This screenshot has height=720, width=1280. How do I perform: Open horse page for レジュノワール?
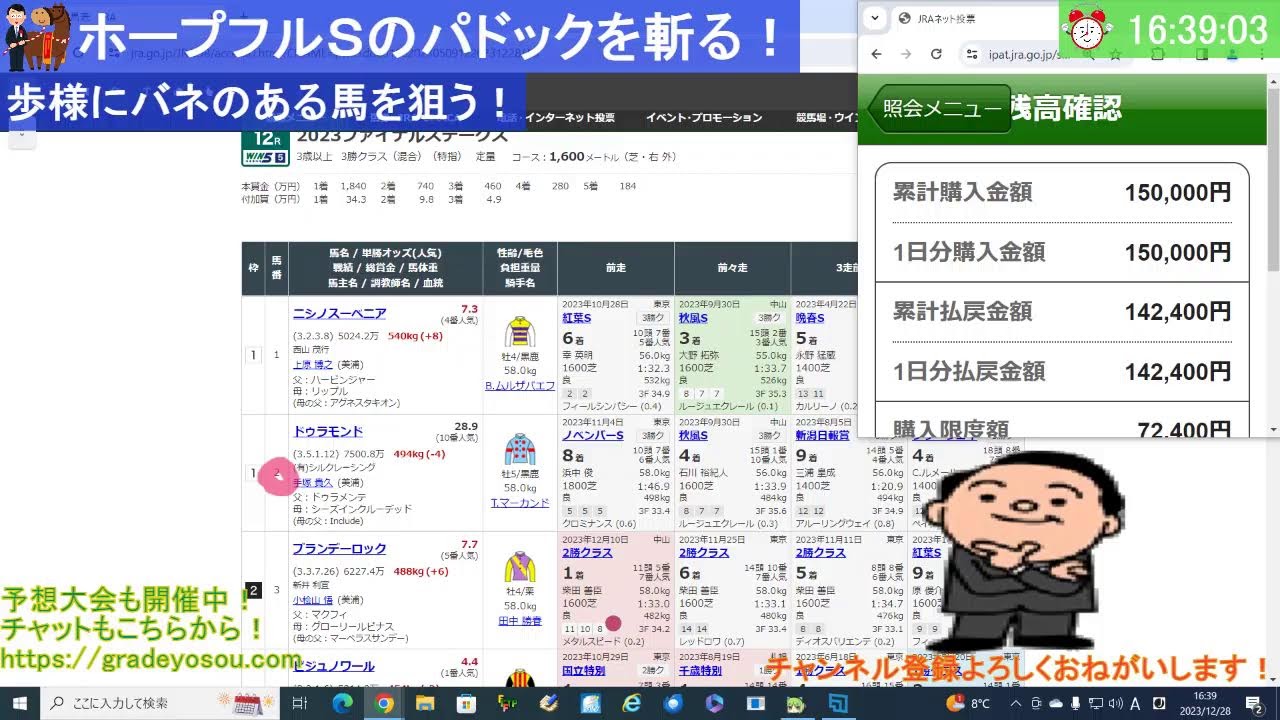(333, 666)
